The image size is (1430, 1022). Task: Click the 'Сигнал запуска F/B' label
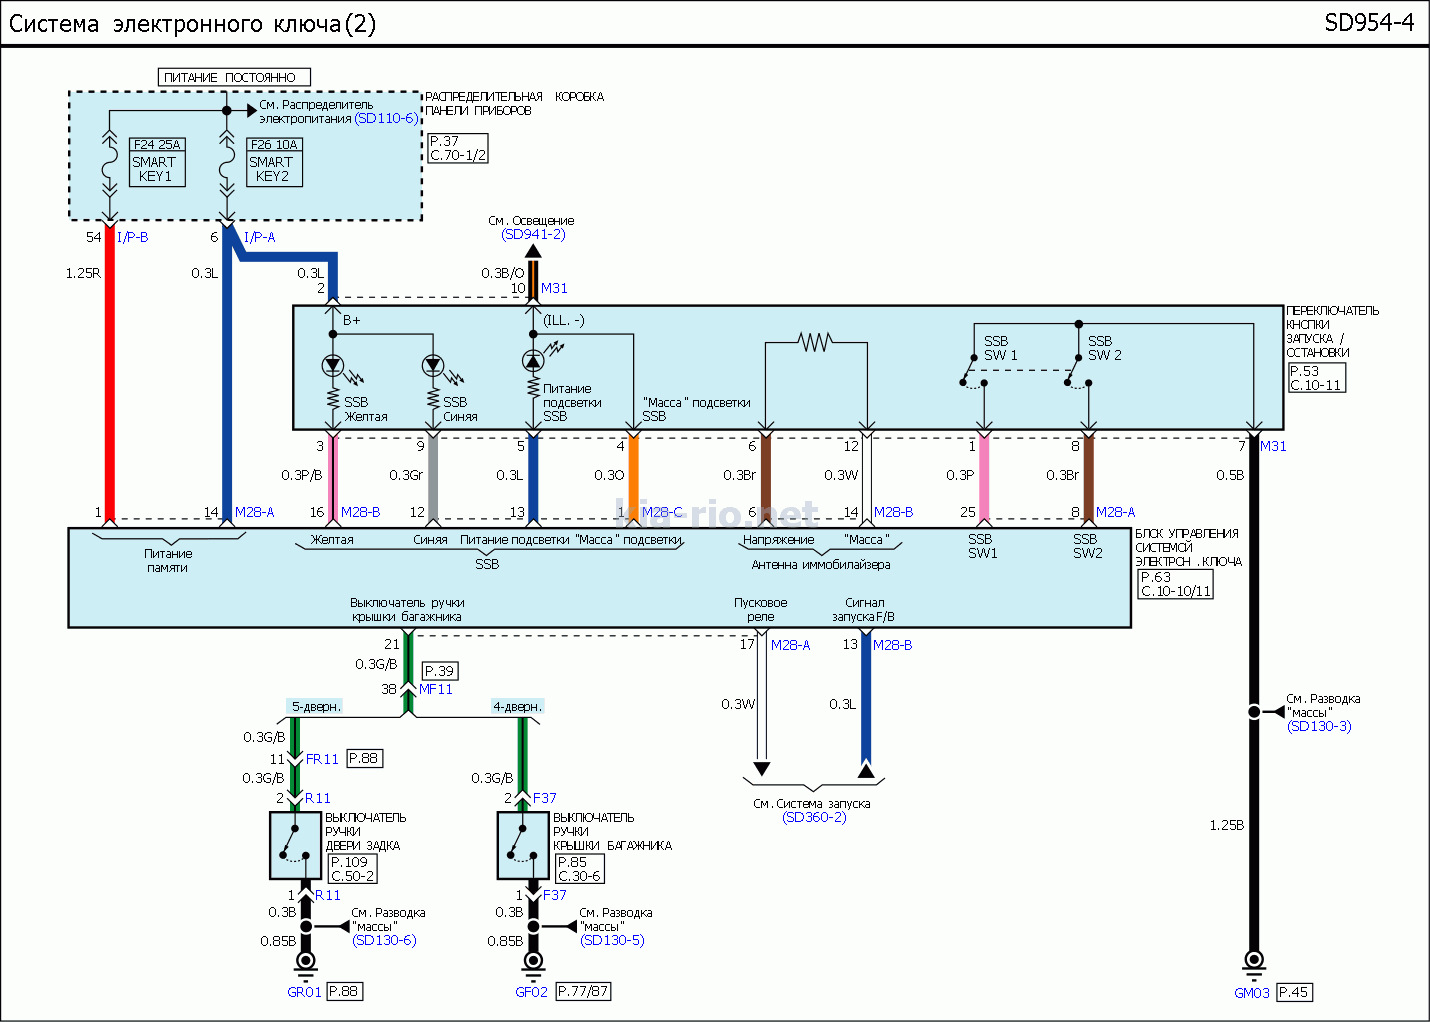pyautogui.click(x=864, y=610)
